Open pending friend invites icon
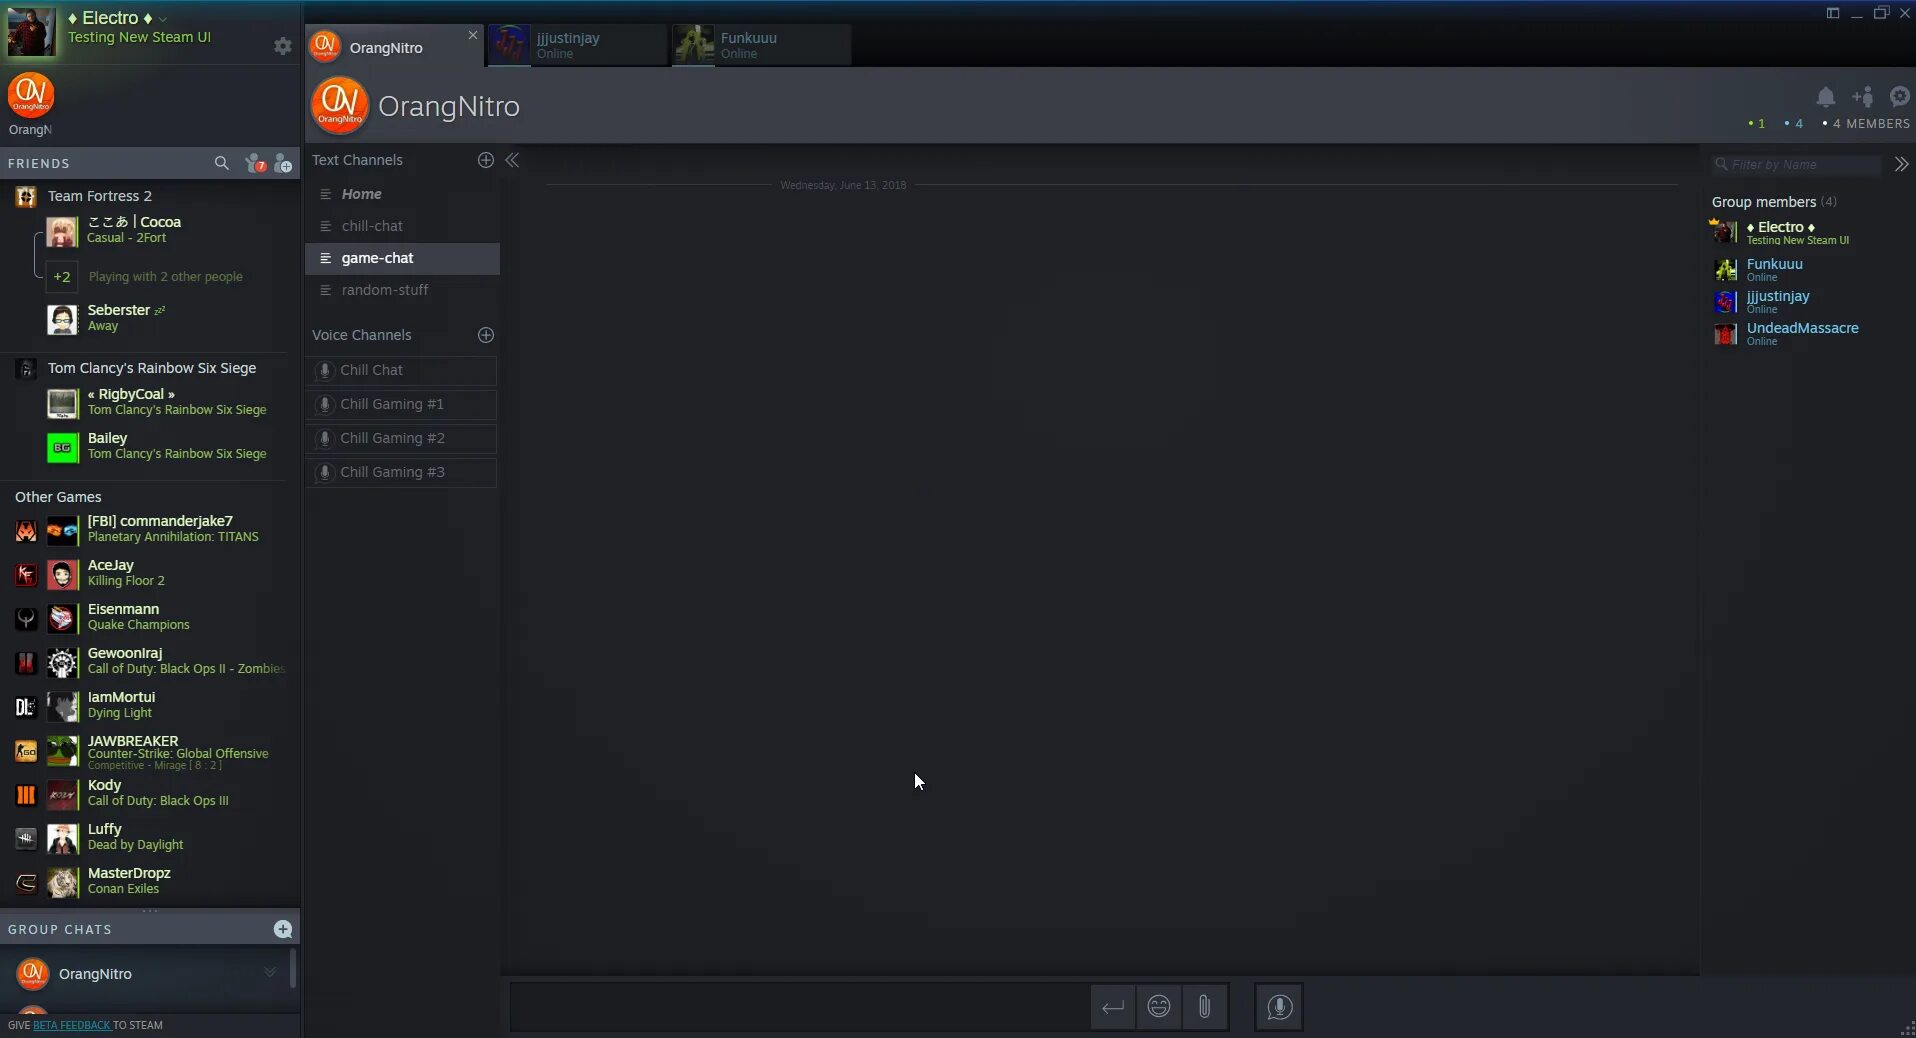Screen dimensions: 1916x1038 pyautogui.click(x=255, y=163)
